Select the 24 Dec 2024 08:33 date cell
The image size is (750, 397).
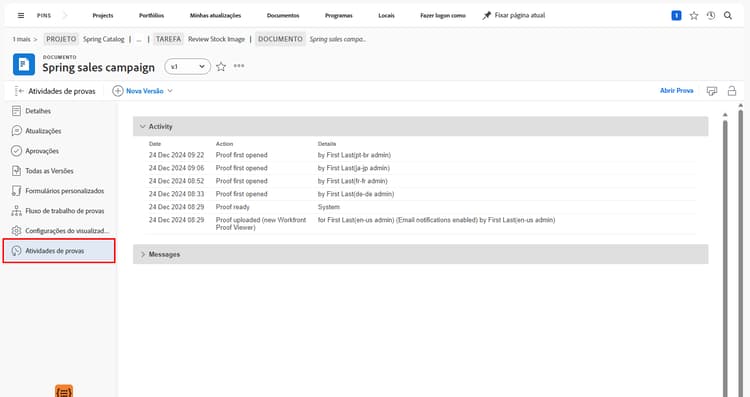[x=176, y=194]
